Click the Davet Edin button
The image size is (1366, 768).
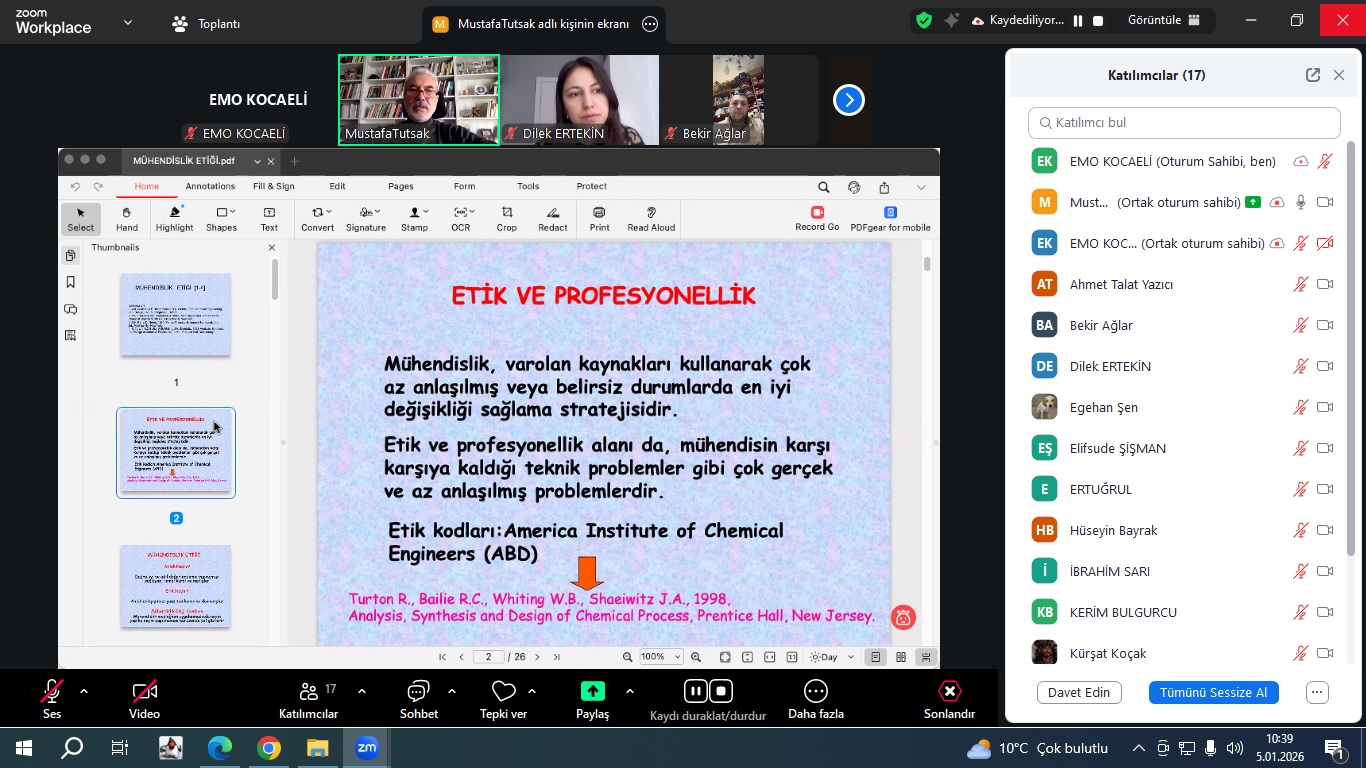[x=1078, y=692]
